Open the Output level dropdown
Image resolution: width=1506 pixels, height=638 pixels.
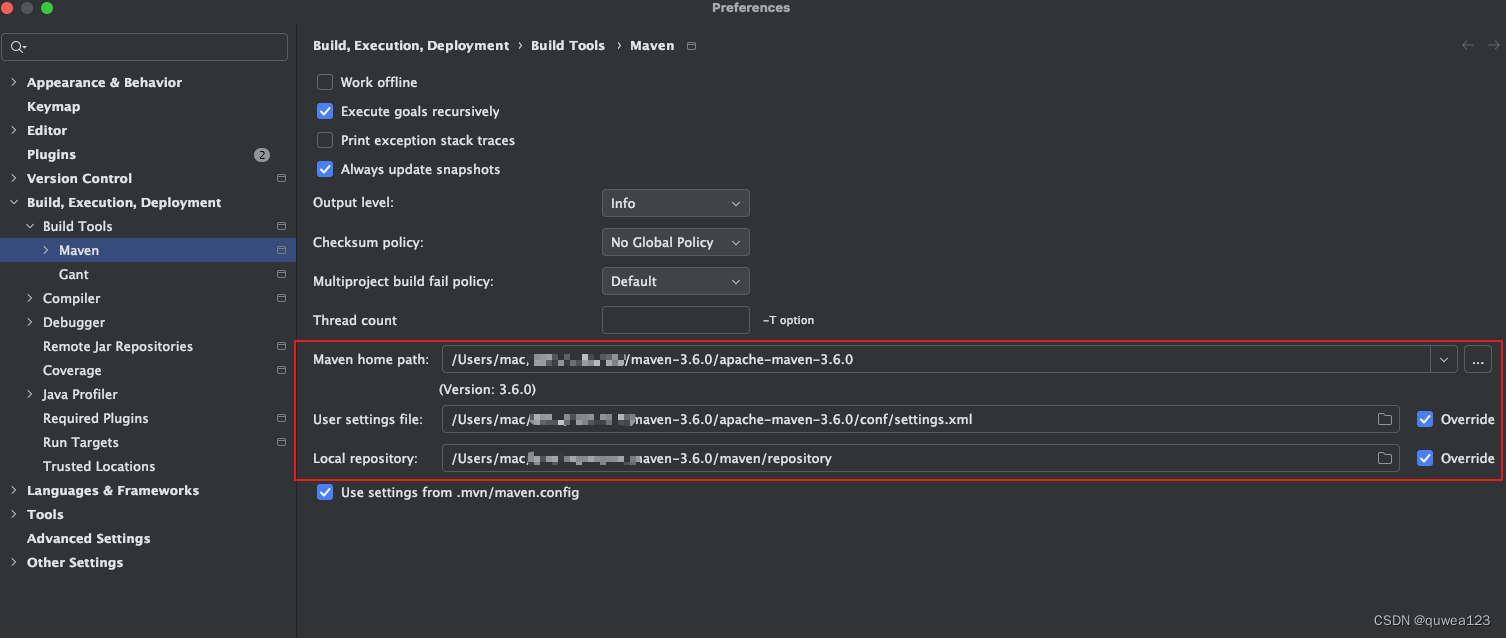(x=675, y=203)
